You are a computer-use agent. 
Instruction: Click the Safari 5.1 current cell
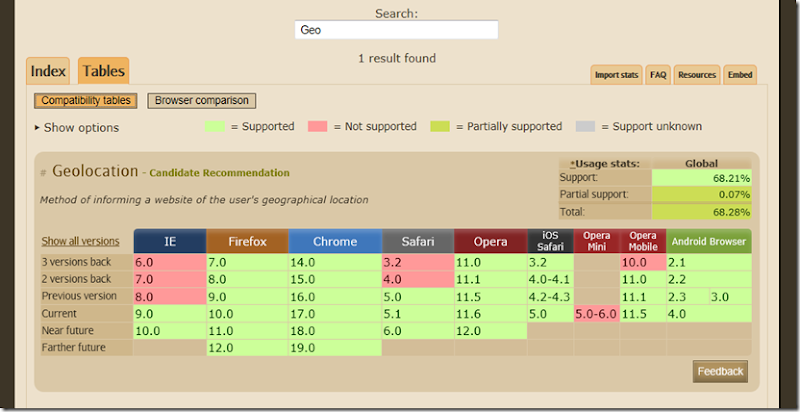pos(418,314)
